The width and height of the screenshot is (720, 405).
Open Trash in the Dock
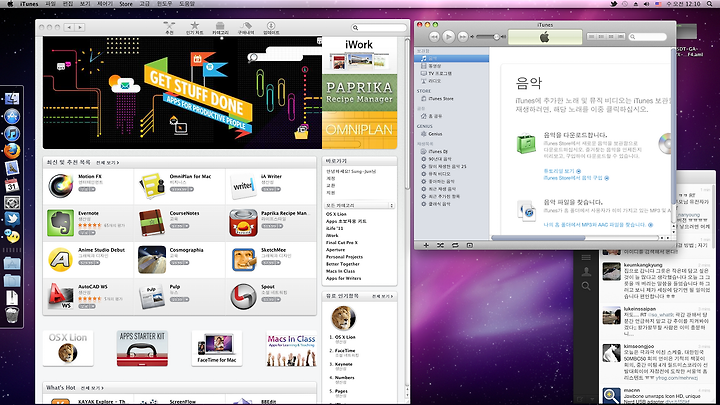coord(12,315)
